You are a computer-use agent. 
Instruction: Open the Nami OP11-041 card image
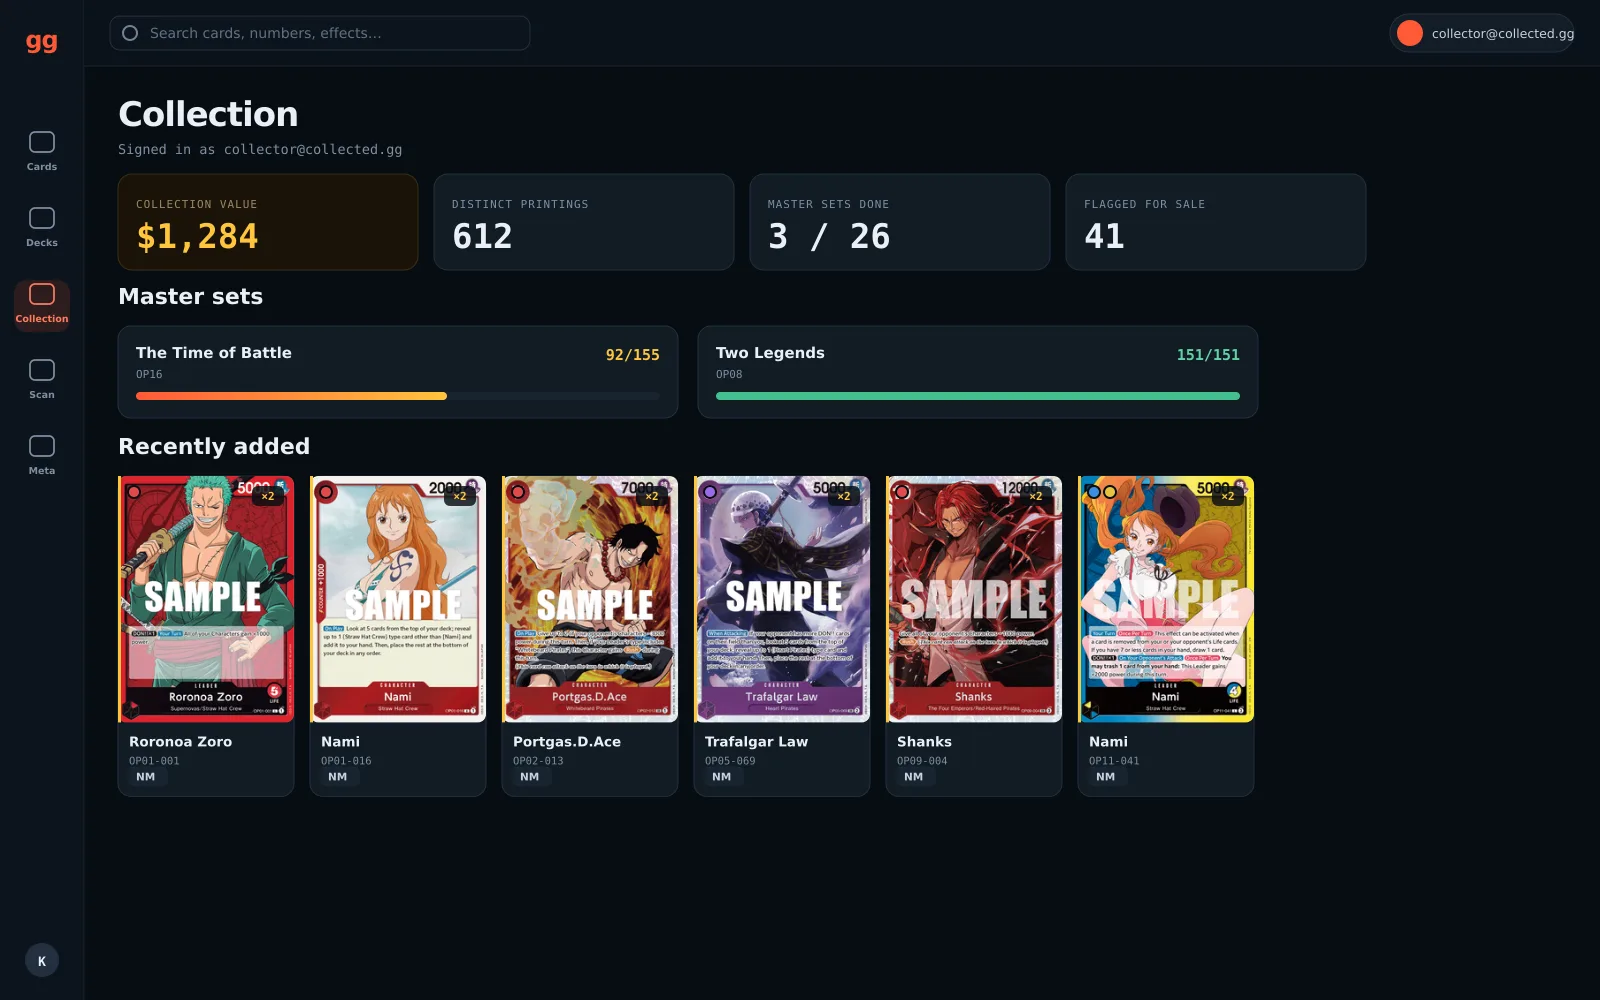coord(1166,599)
